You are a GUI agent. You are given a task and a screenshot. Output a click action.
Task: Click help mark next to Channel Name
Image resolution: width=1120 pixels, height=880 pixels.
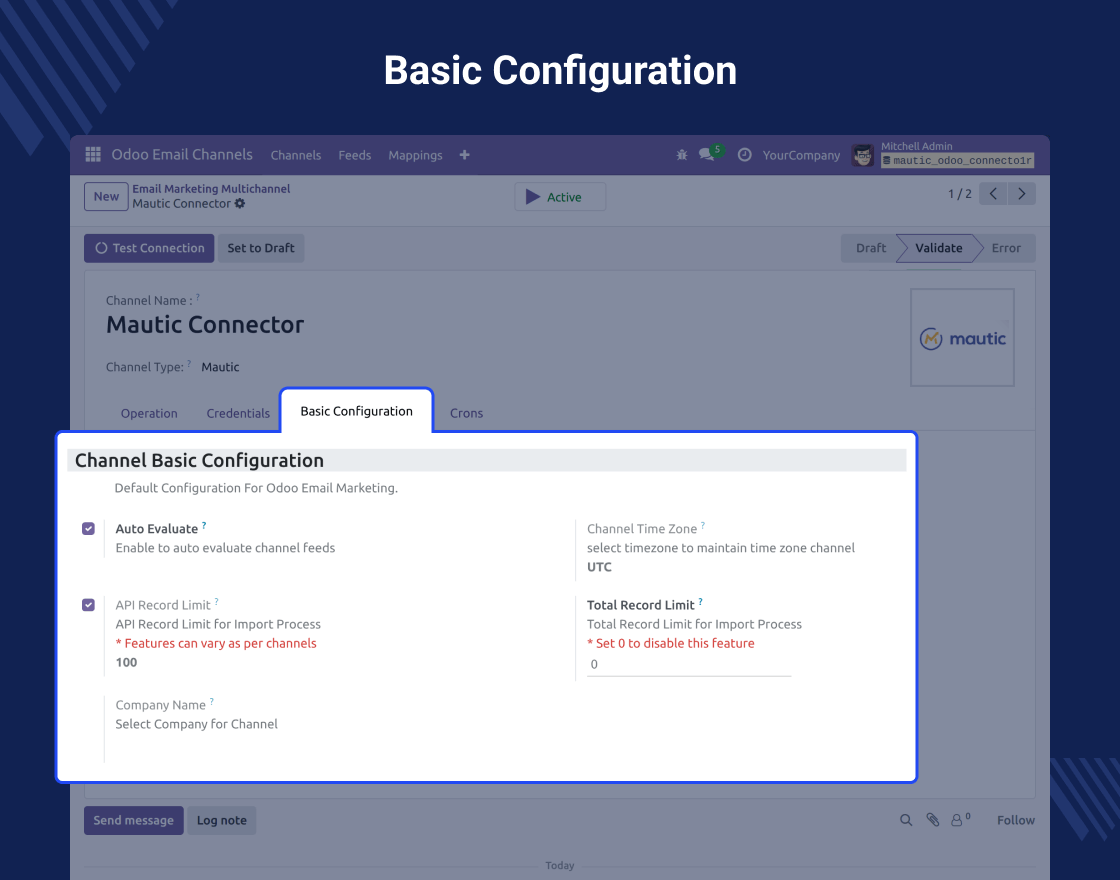[x=198, y=297]
